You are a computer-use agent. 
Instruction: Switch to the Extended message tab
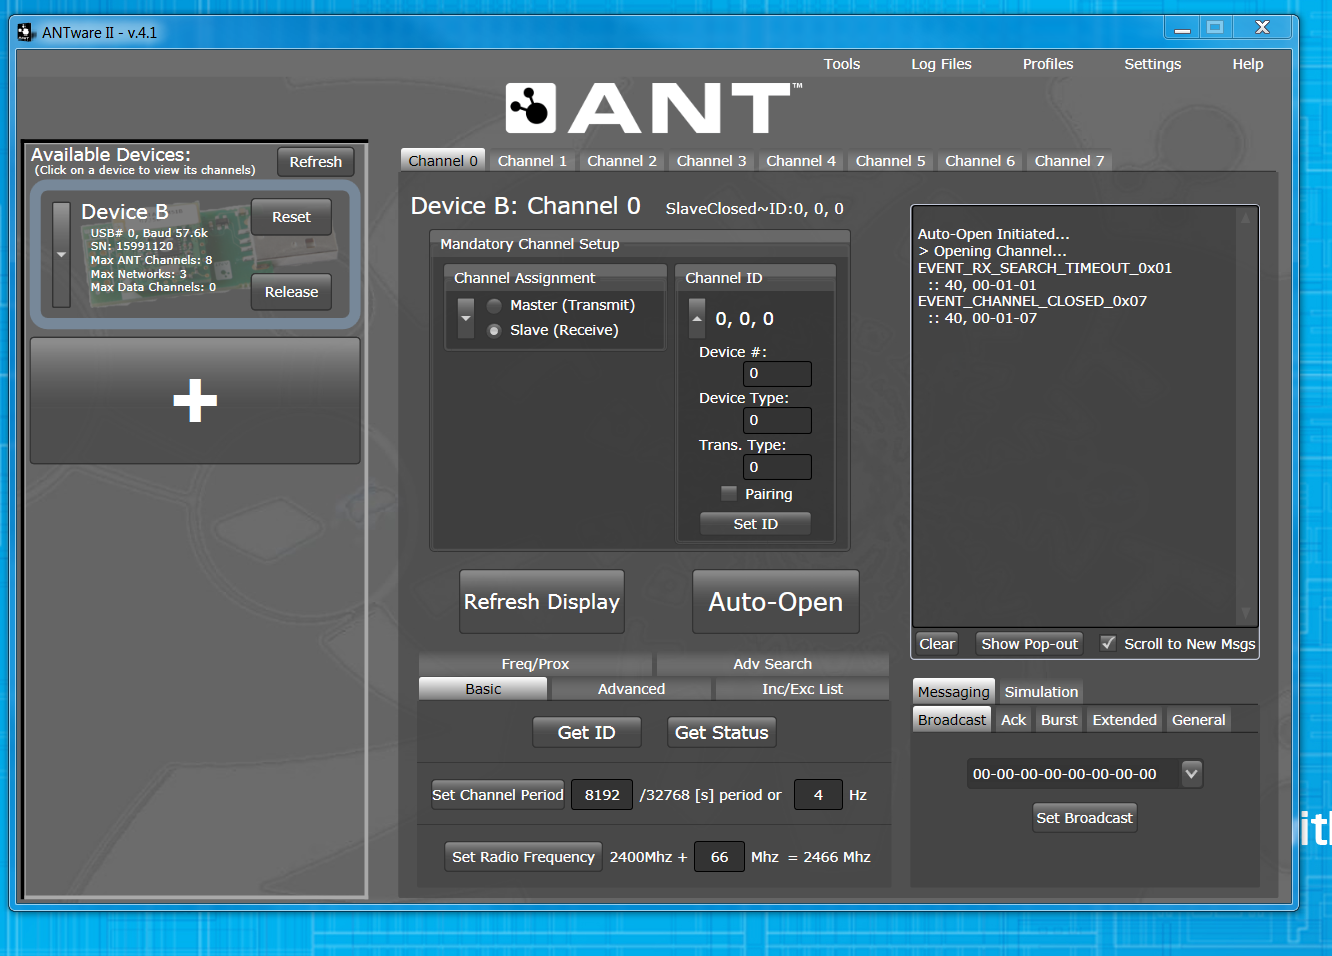tap(1124, 720)
